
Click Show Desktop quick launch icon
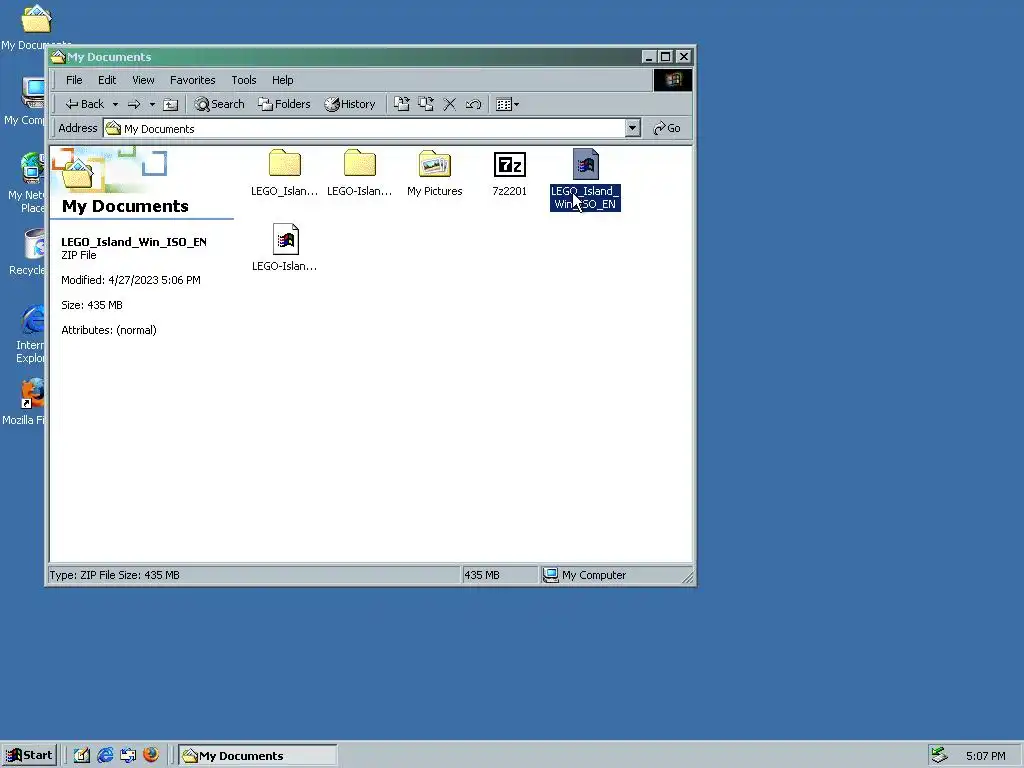[x=82, y=755]
